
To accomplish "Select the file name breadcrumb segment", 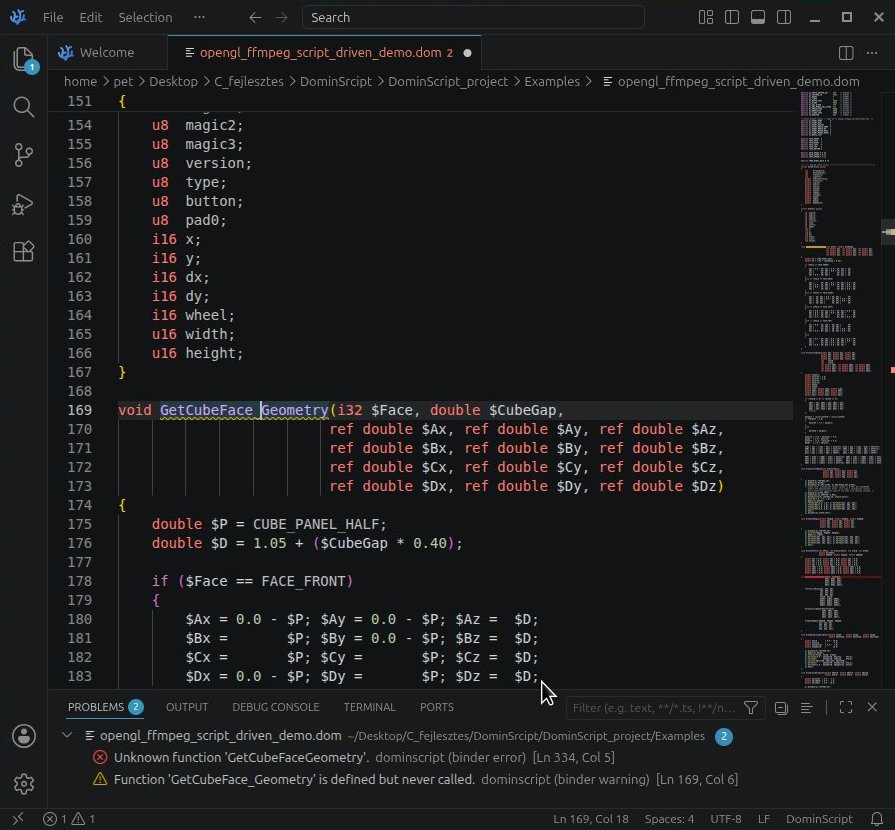I will point(731,82).
